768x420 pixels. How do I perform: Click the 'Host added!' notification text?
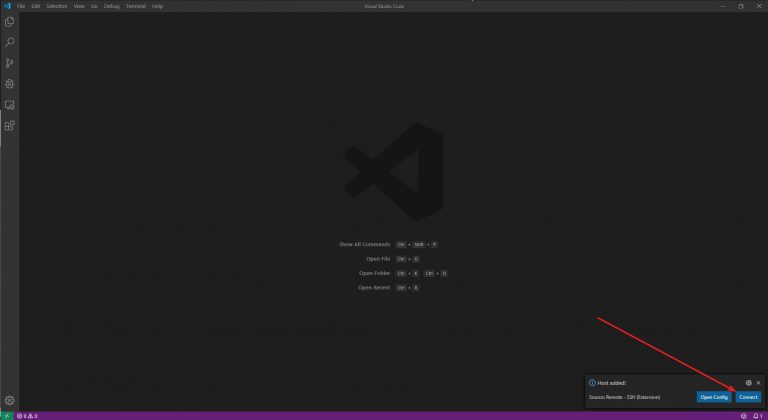pyautogui.click(x=611, y=383)
